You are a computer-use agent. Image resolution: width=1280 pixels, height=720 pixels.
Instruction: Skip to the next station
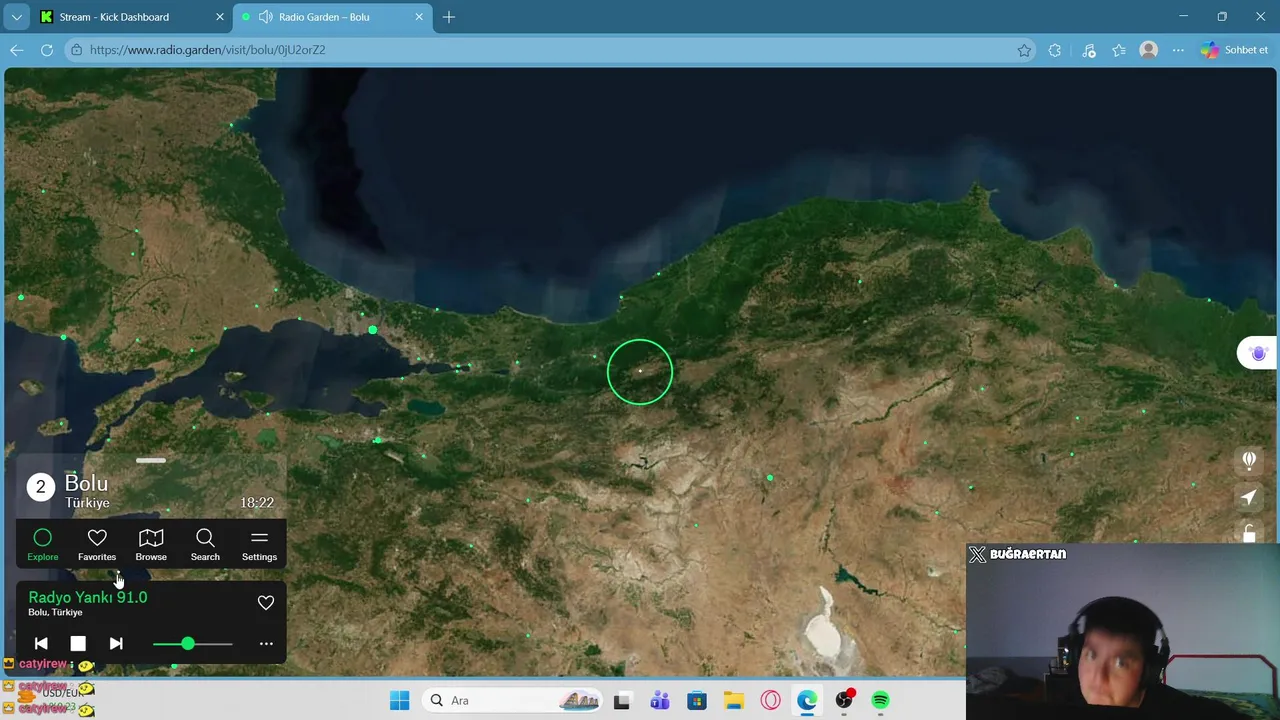point(116,644)
